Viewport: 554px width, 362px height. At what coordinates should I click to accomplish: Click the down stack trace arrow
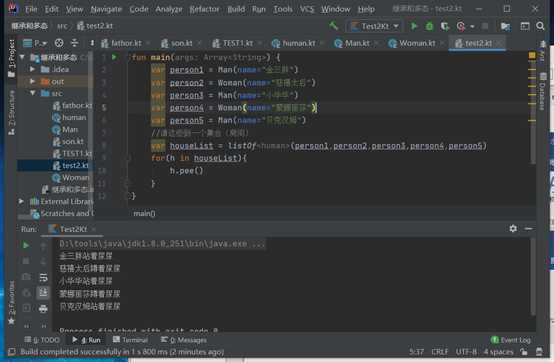point(43,261)
